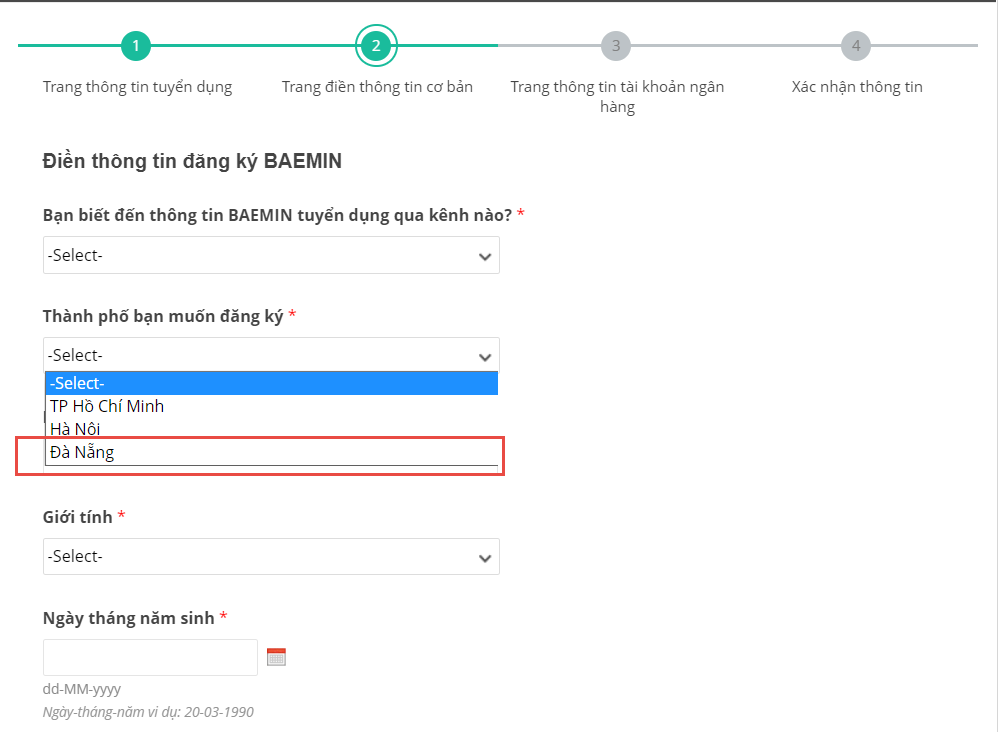Click 'Trang điền thông tin cơ bản' label
The width and height of the screenshot is (998, 732).
[x=376, y=86]
